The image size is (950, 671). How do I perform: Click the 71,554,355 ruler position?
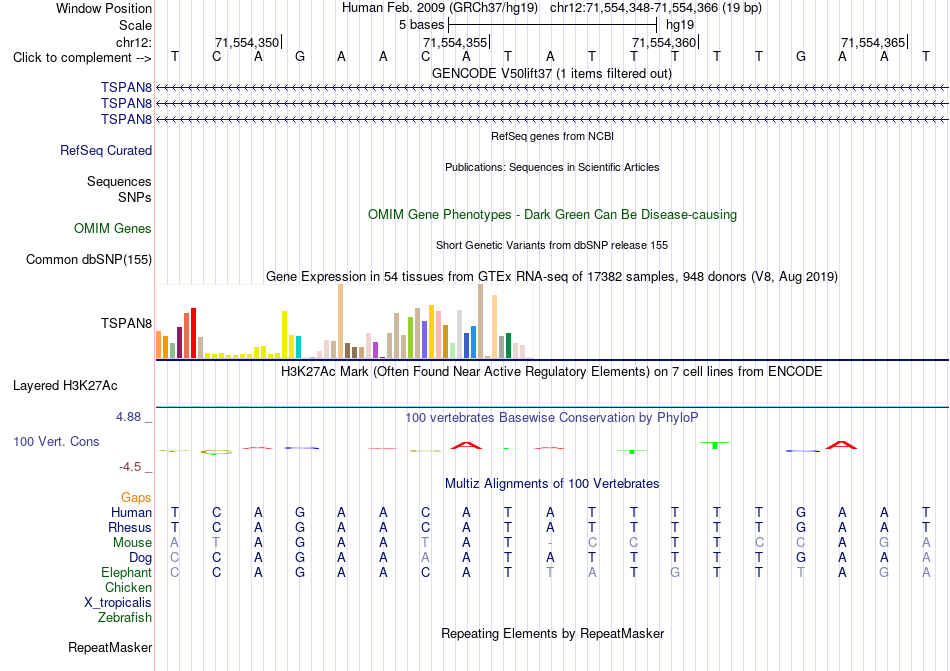coord(455,42)
